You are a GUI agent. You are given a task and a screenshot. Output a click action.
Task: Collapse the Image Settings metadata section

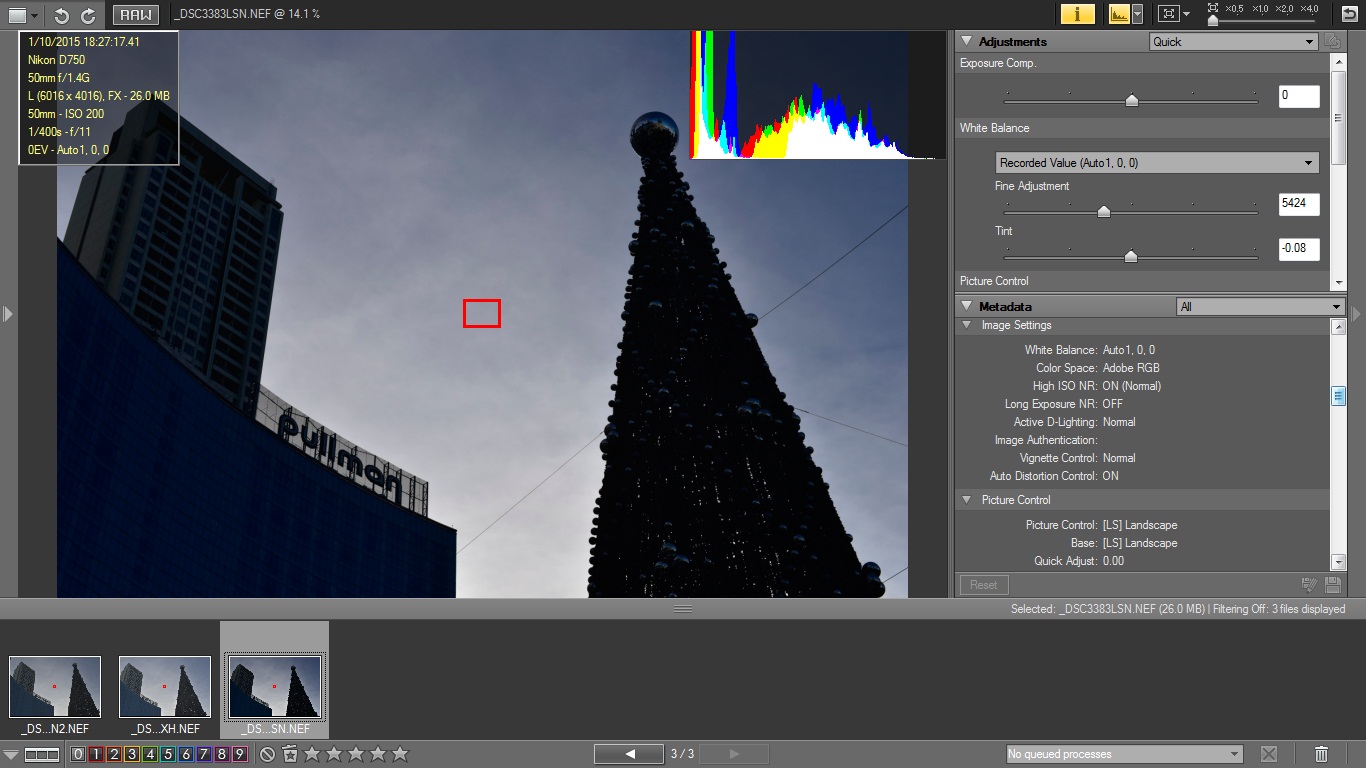(967, 325)
